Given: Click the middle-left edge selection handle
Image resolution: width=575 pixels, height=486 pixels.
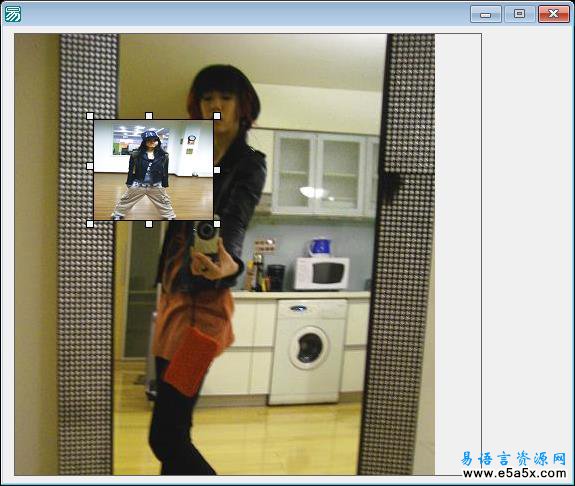Looking at the screenshot, I should pos(90,166).
